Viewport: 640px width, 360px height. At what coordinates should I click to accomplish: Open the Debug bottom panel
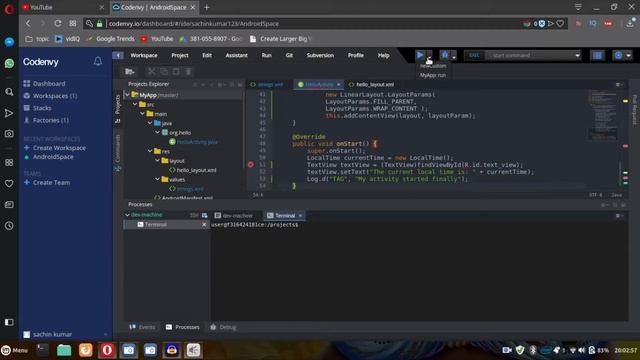223,327
